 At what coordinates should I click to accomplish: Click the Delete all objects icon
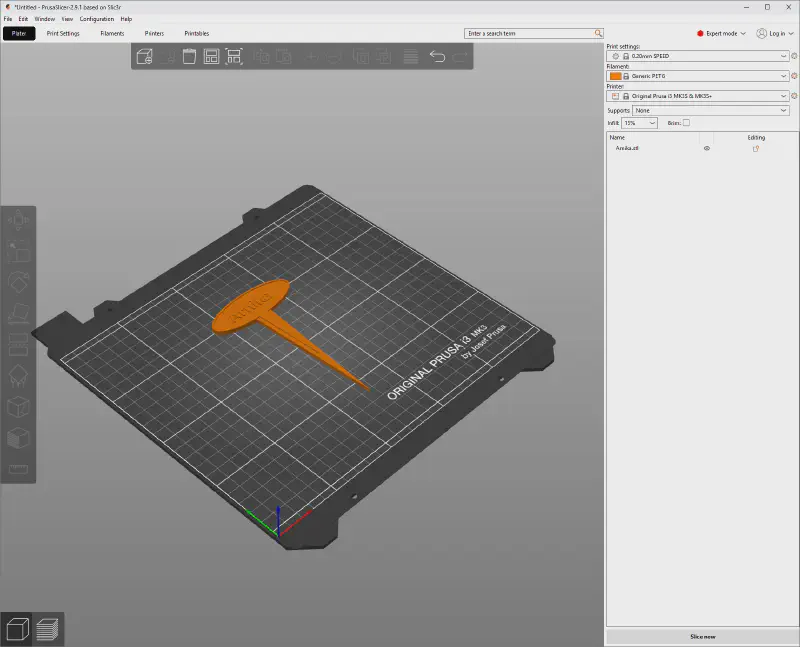pos(189,57)
